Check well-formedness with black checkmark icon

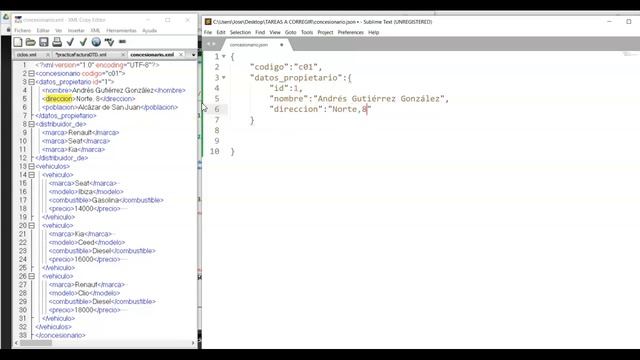70,42
